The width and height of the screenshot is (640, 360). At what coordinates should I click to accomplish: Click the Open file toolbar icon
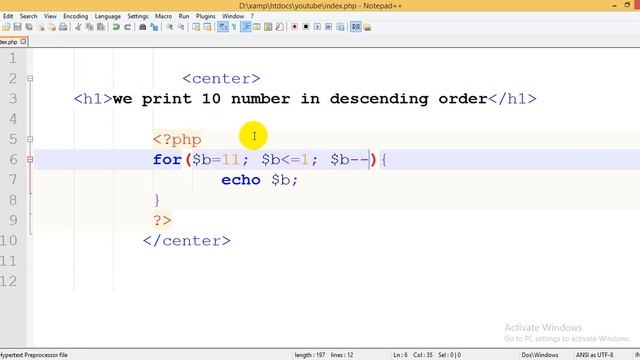tap(6, 27)
